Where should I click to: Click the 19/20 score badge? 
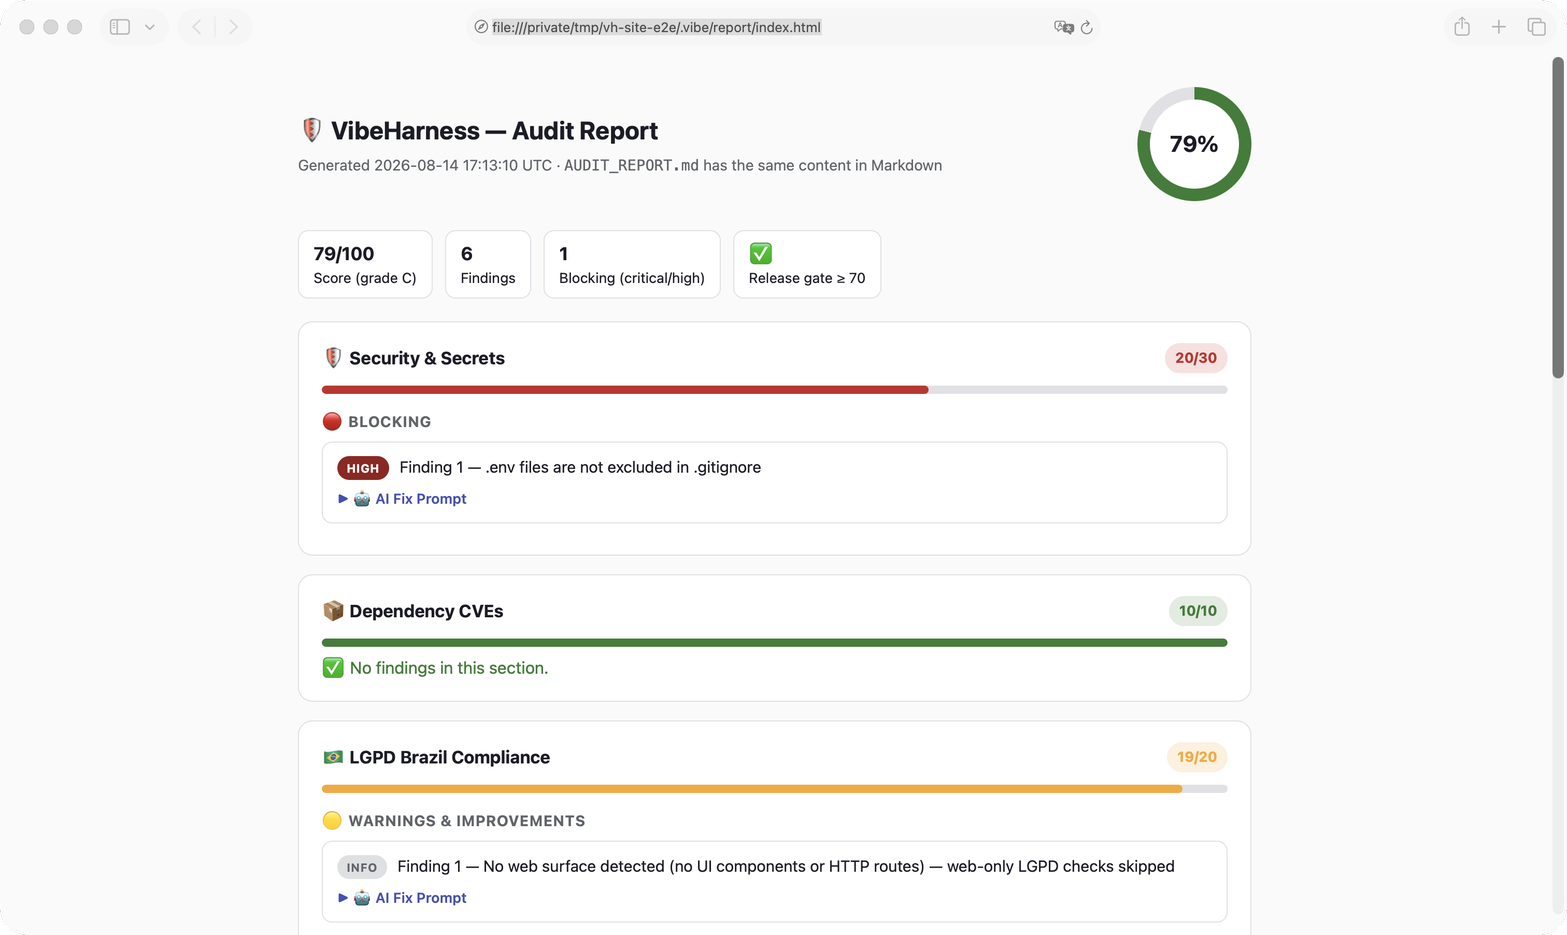(x=1197, y=757)
